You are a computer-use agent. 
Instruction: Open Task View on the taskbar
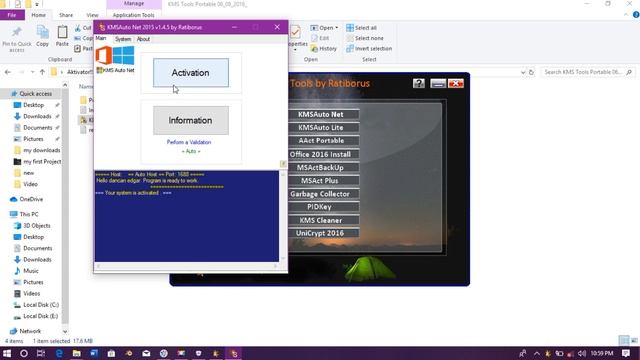click(41, 353)
